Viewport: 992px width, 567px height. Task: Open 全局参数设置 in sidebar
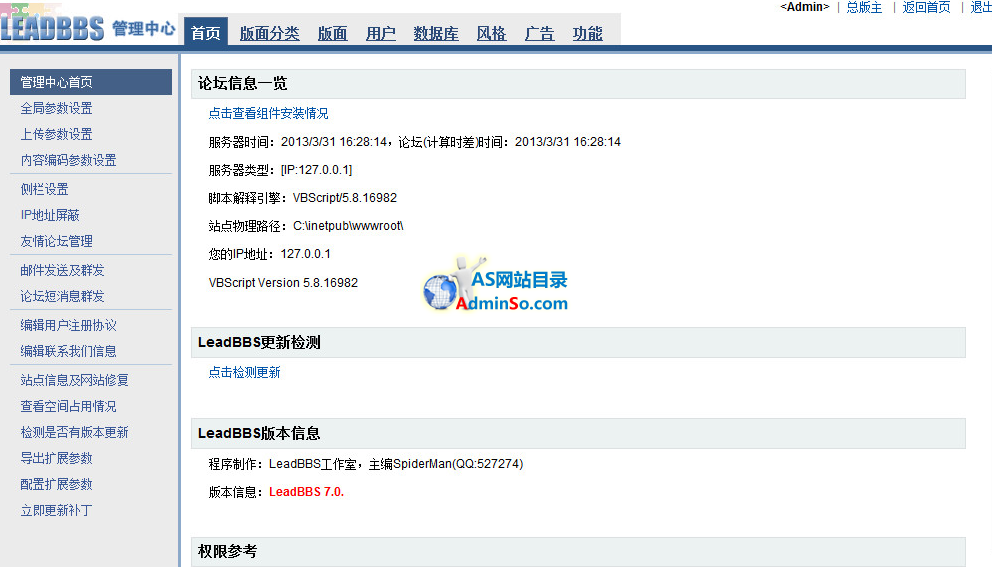tap(56, 108)
